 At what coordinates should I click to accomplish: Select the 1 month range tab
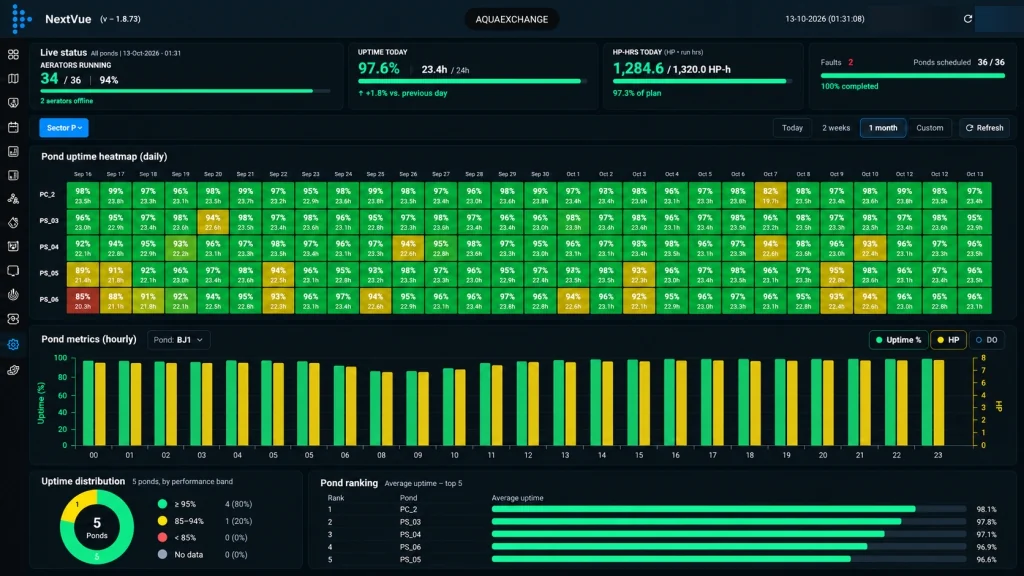click(883, 128)
